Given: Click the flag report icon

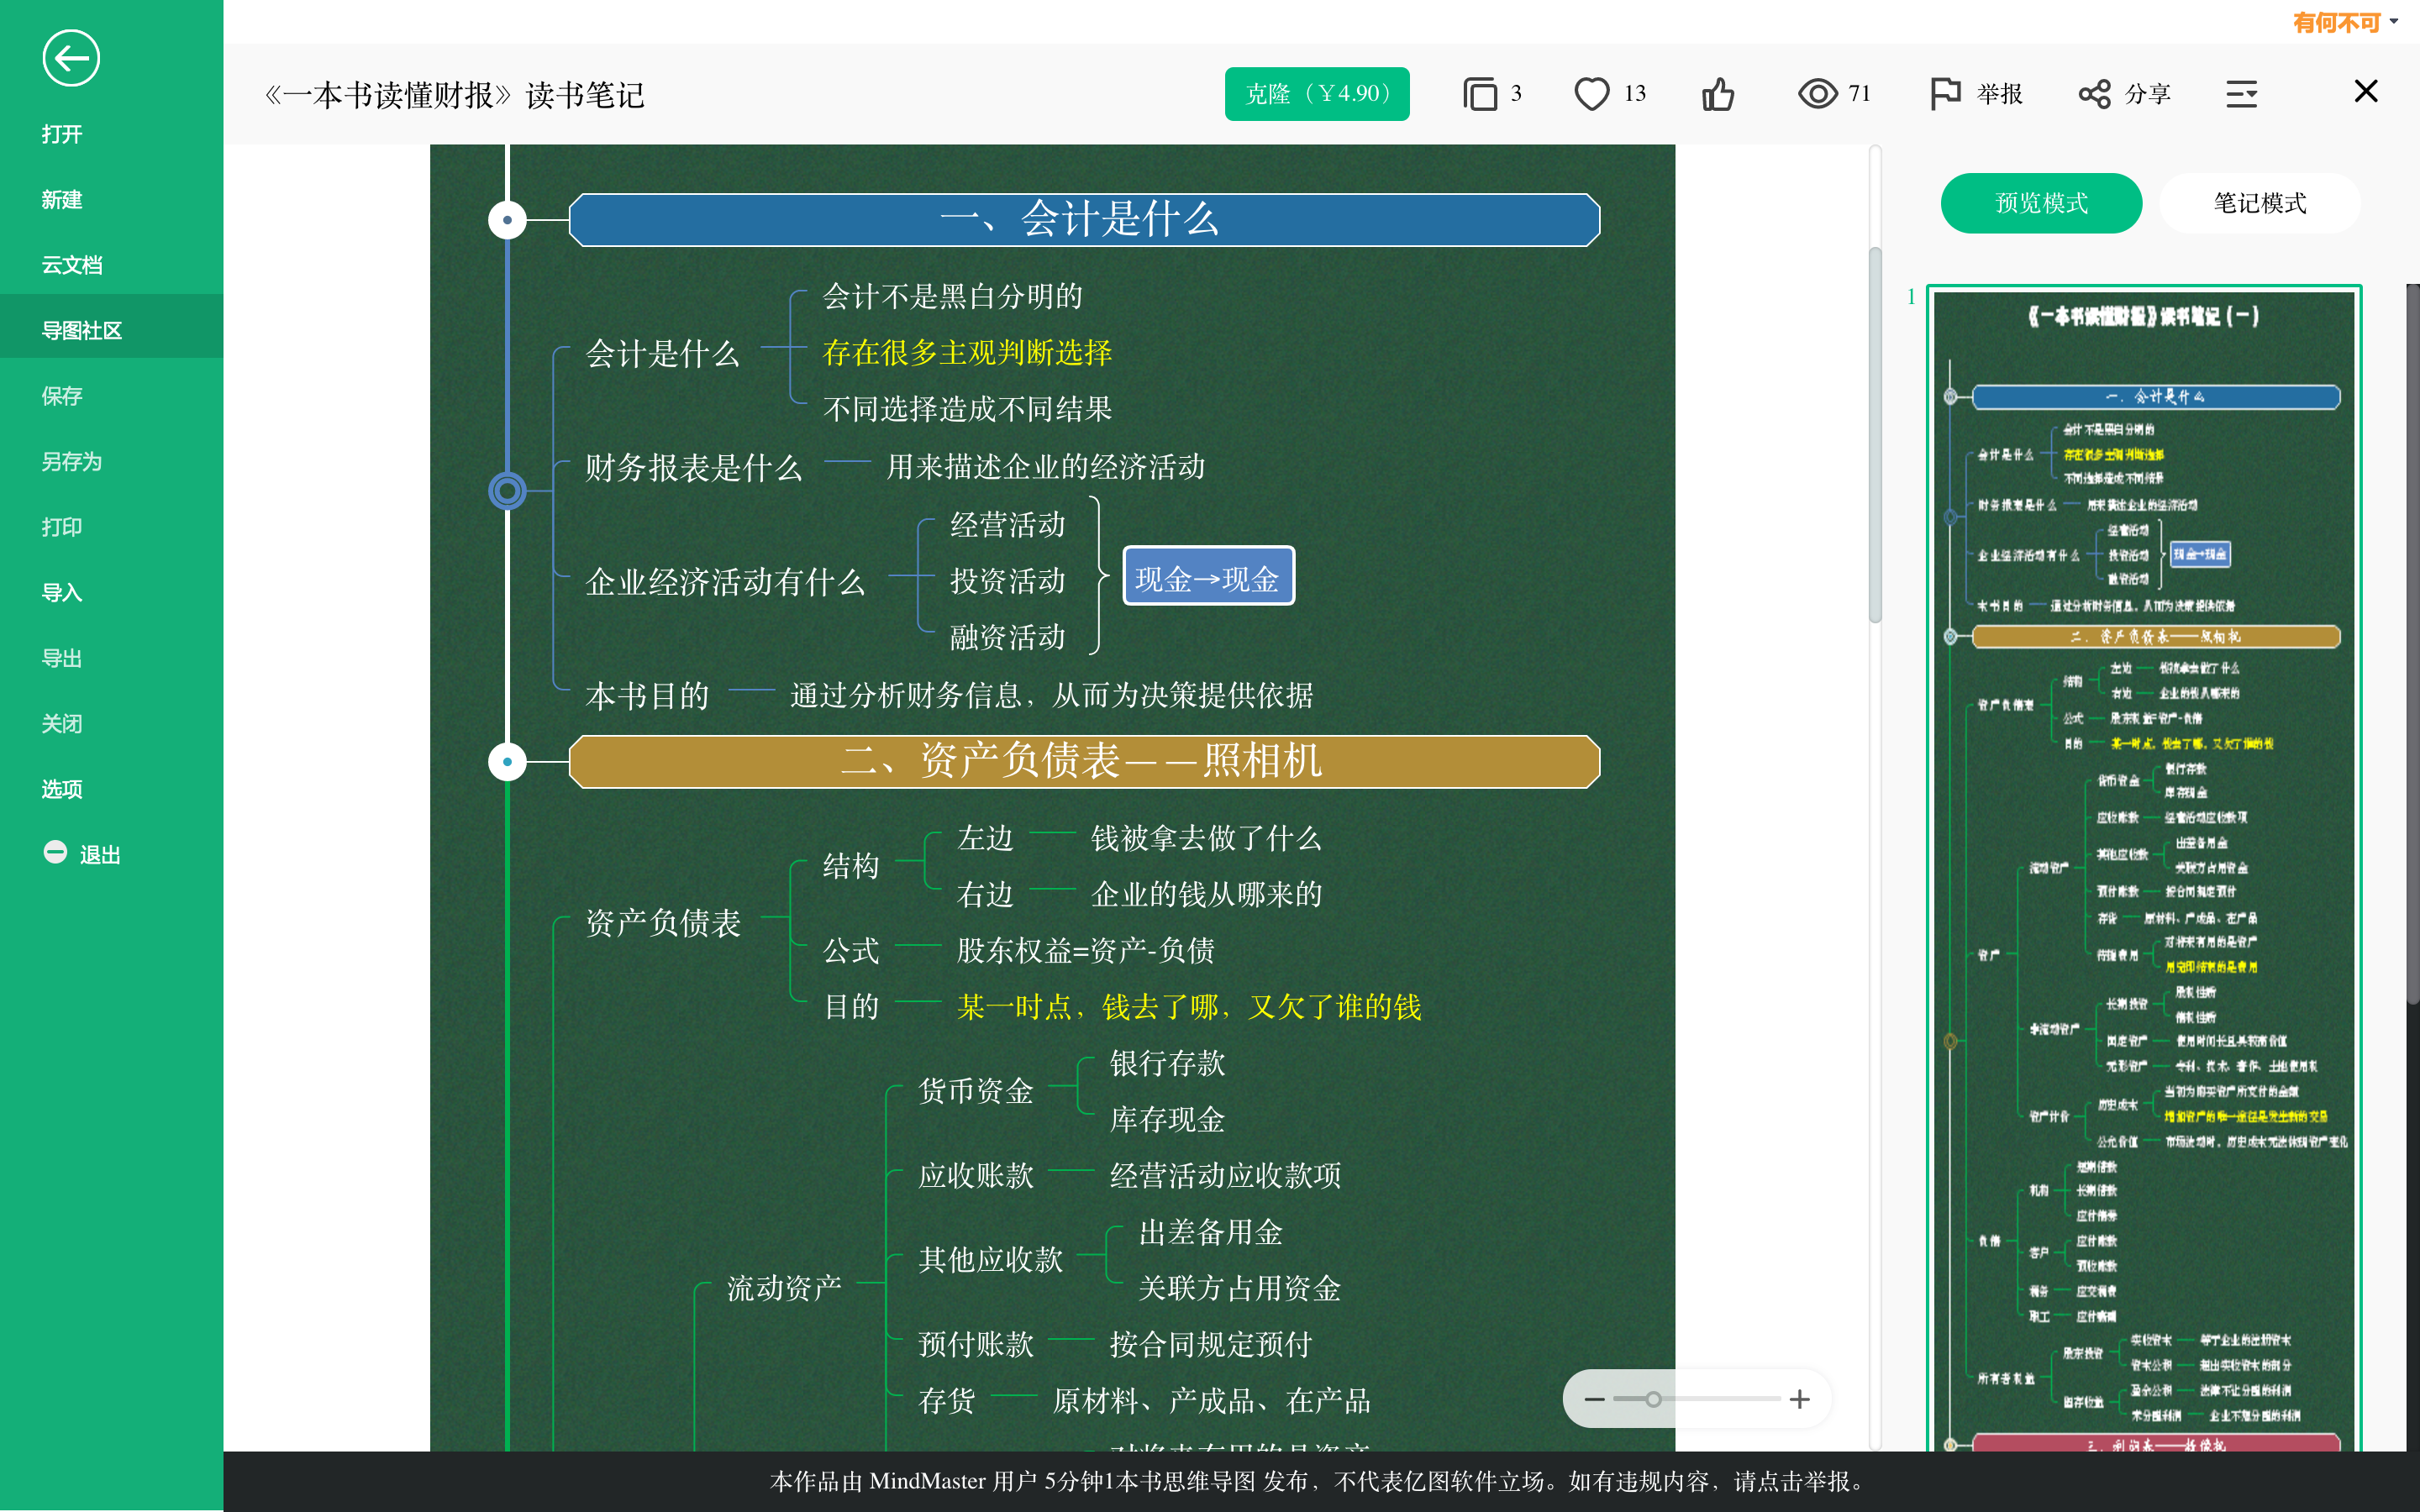Looking at the screenshot, I should (x=1944, y=94).
